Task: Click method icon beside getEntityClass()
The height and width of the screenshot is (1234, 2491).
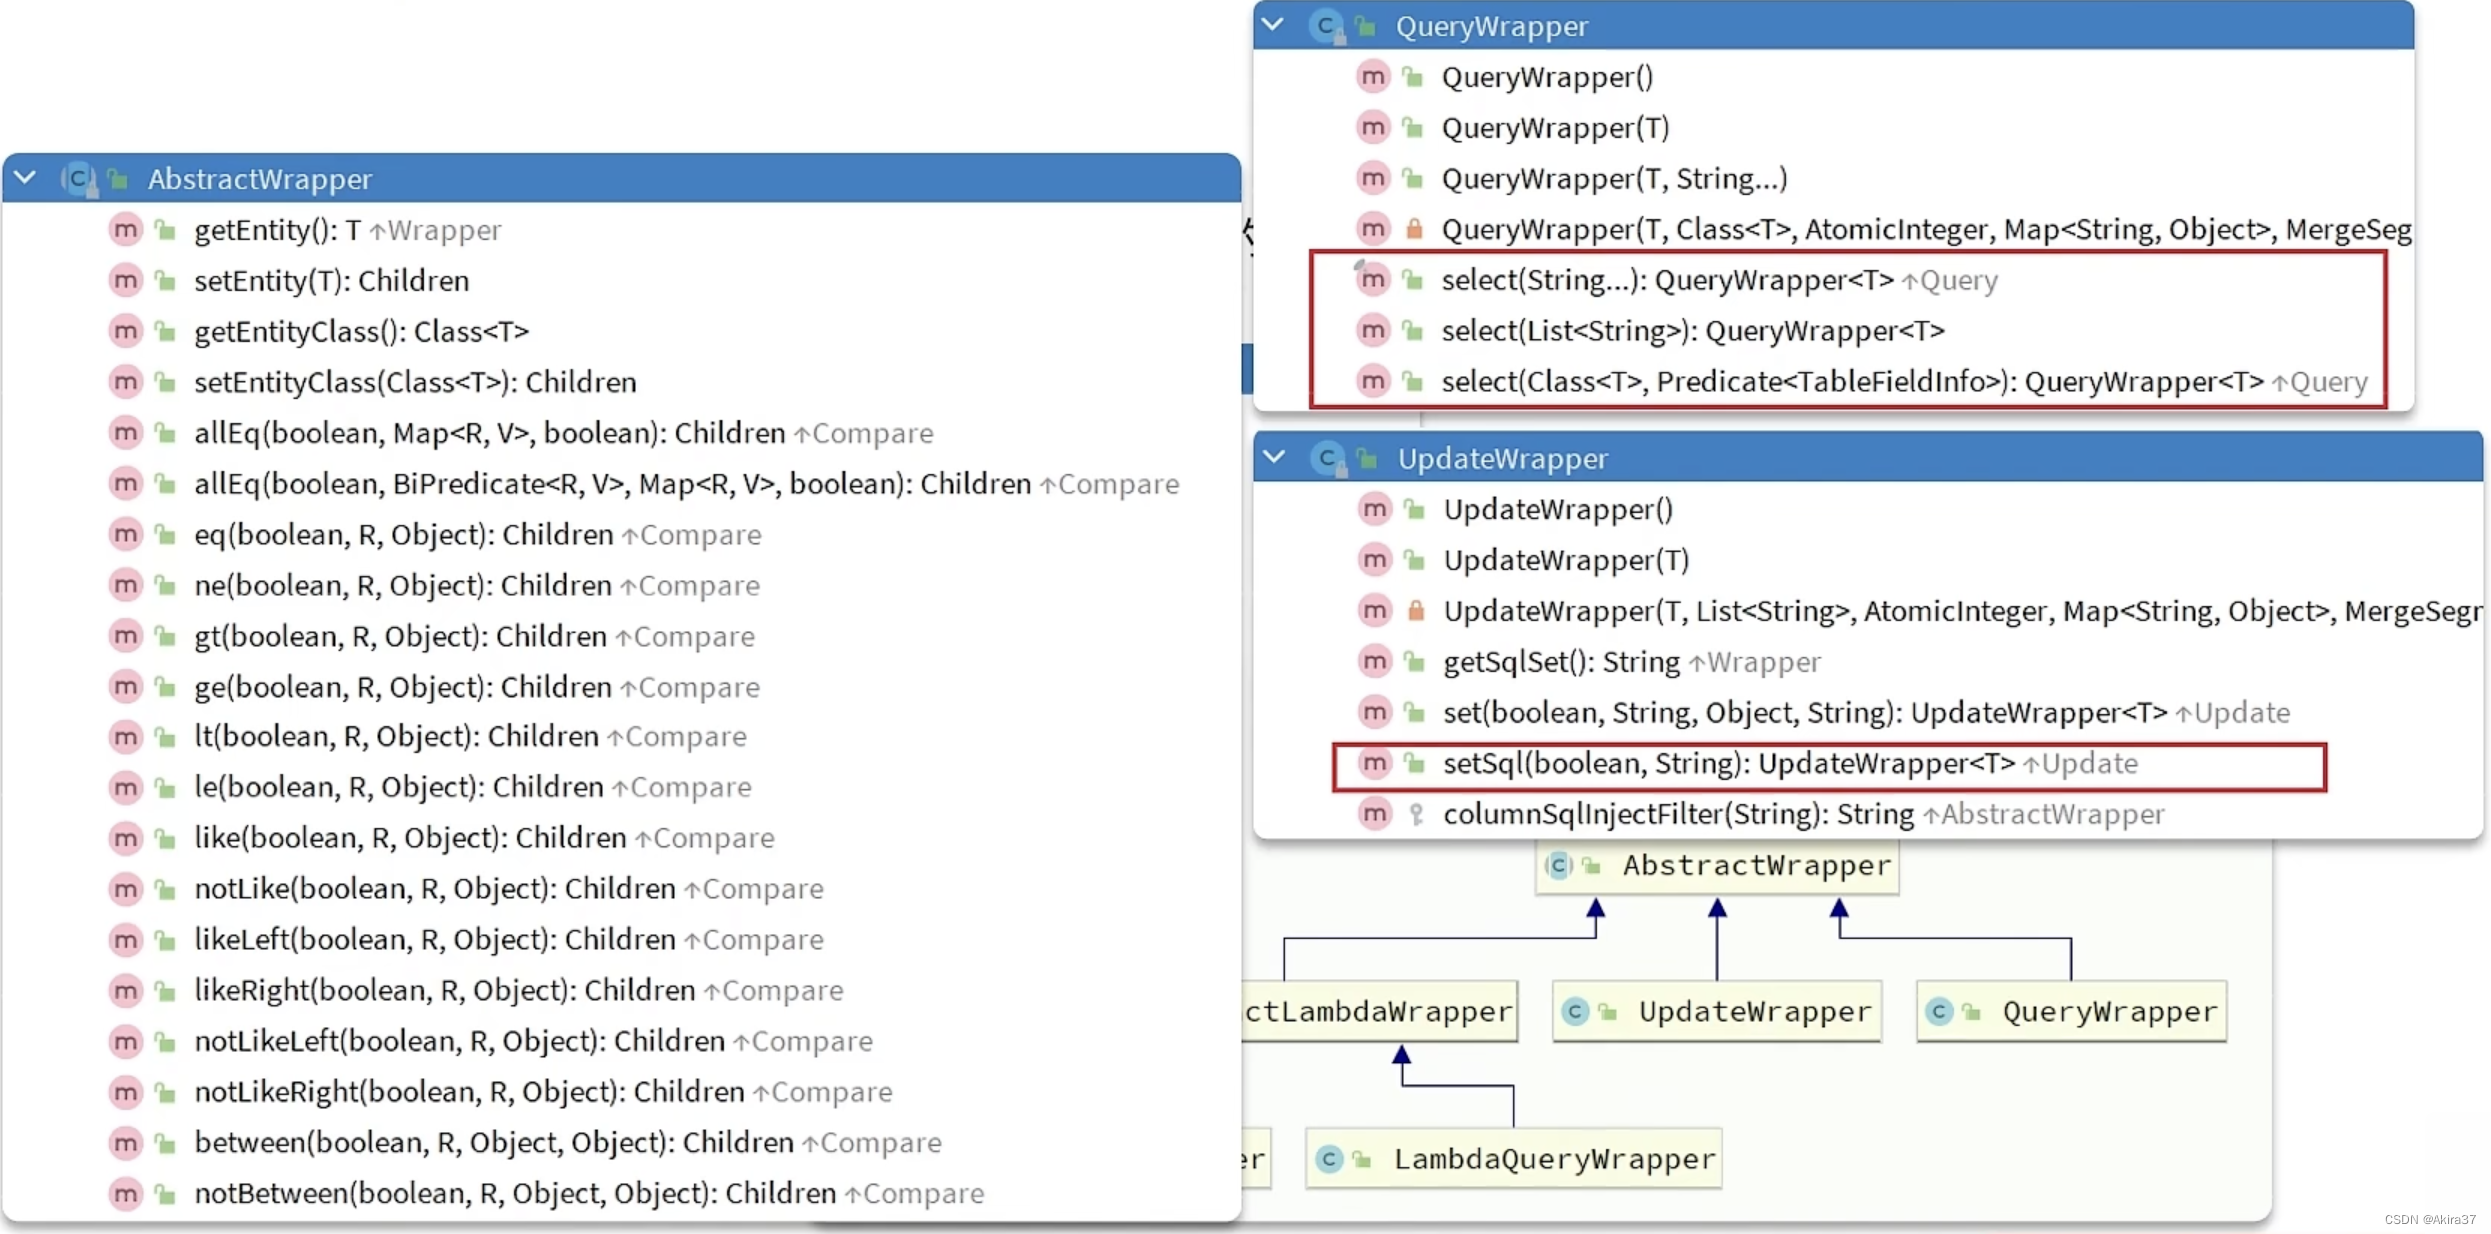Action: 126,331
